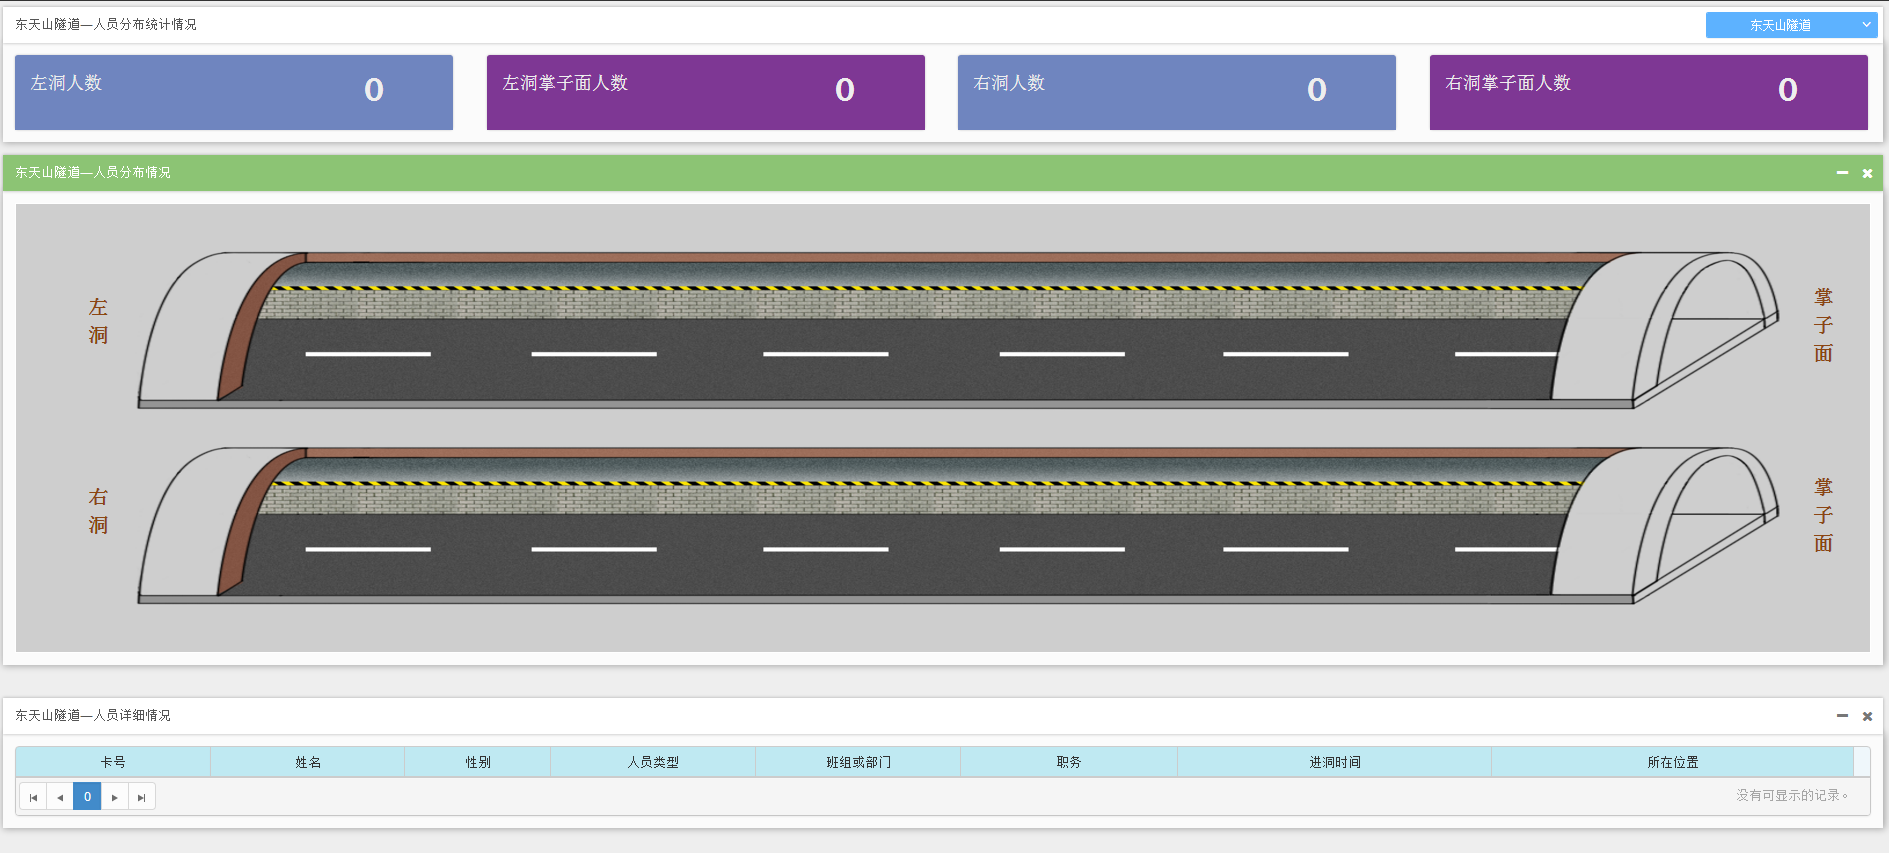1889x853 pixels.
Task: Click the 左洞人数 statistics card
Action: click(234, 92)
